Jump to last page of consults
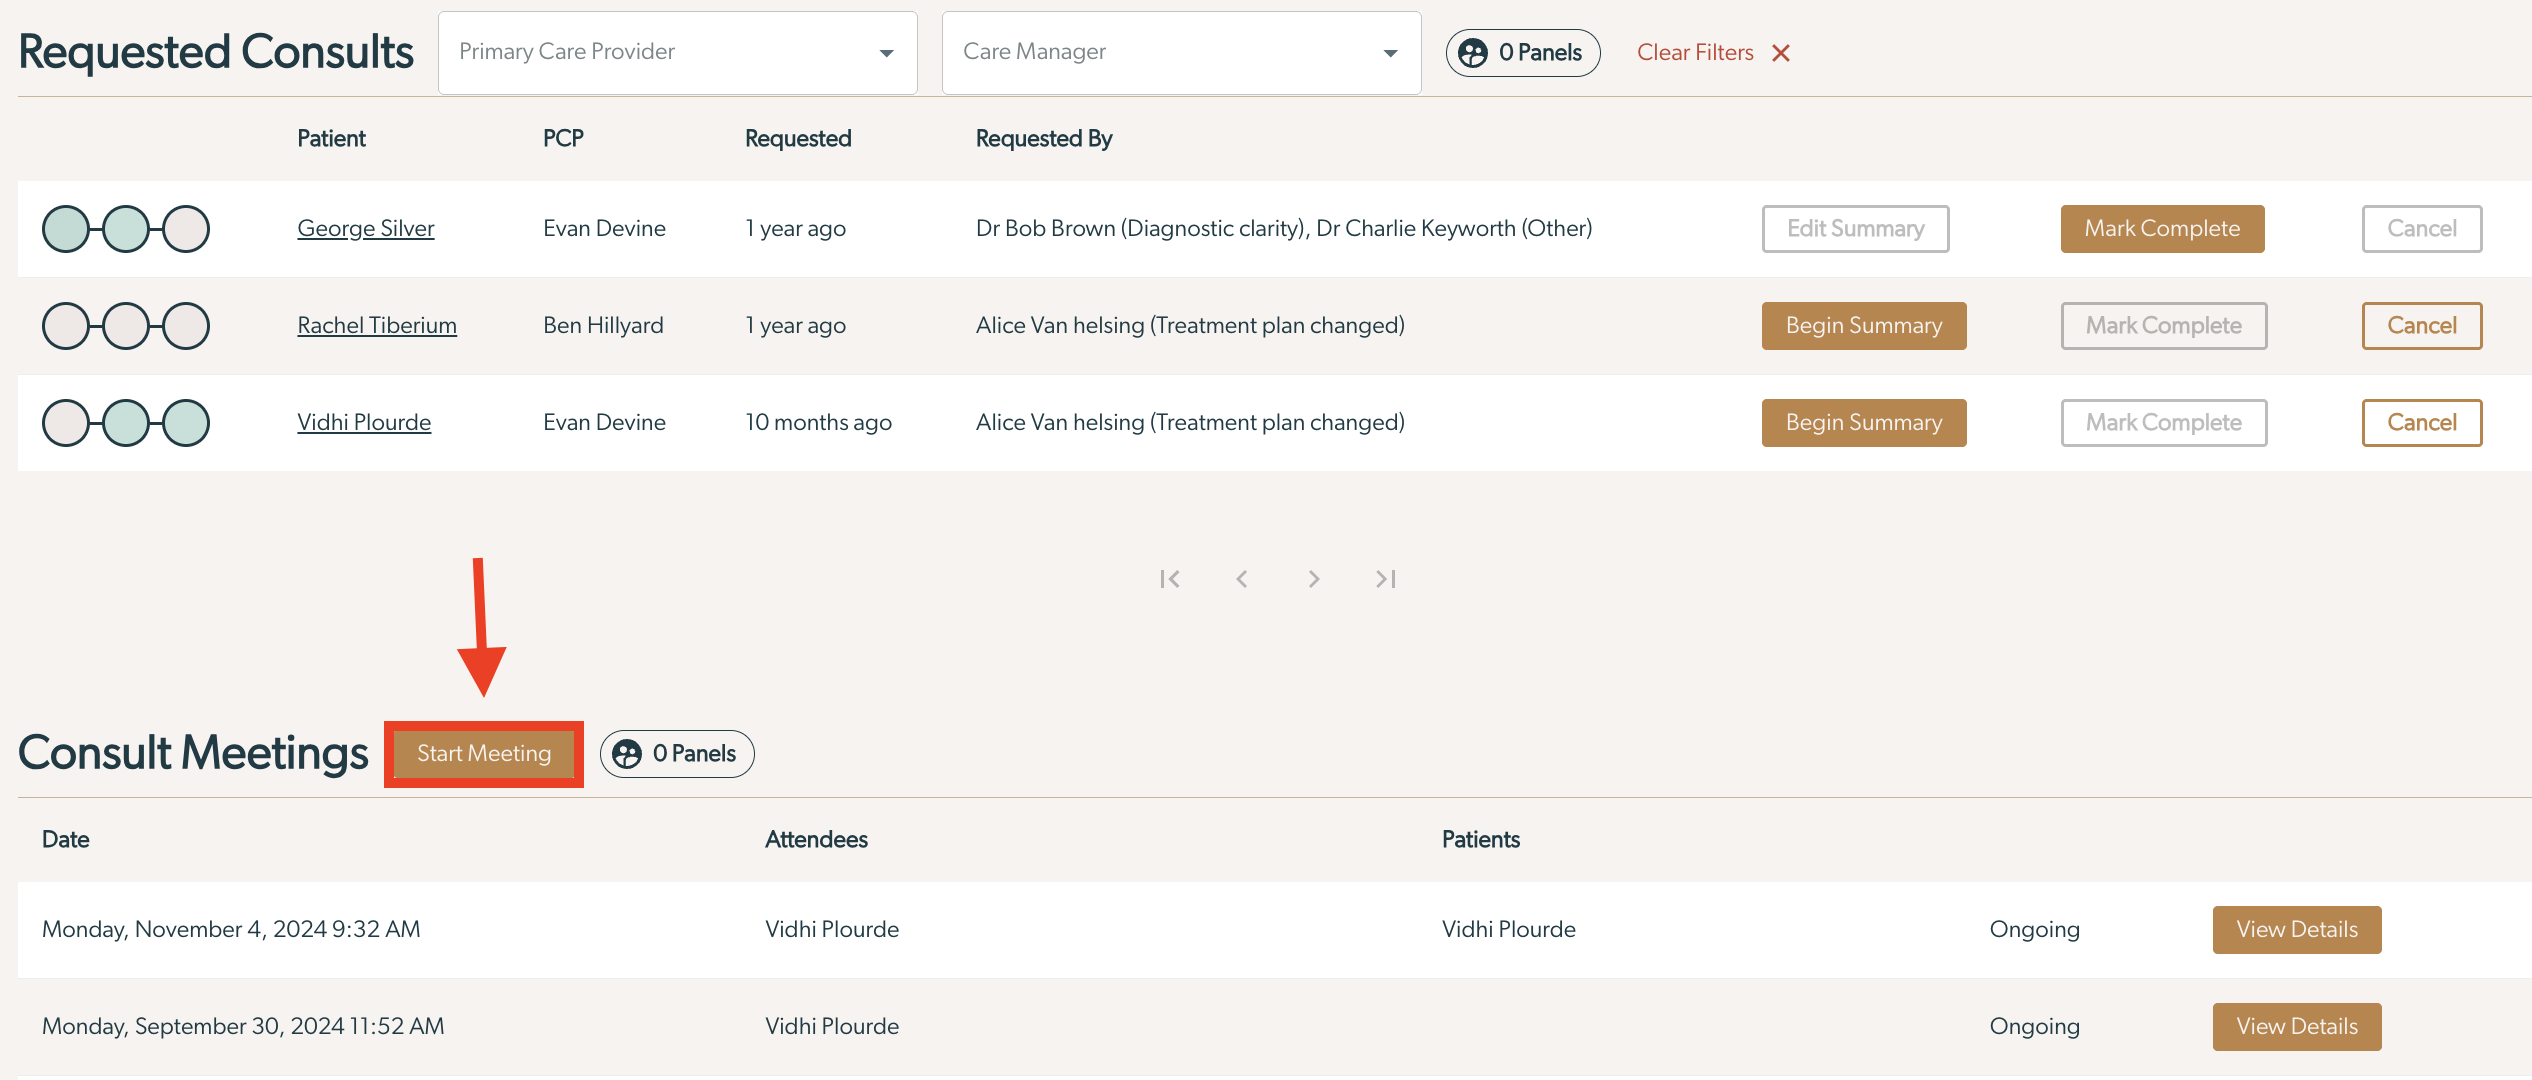 [x=1386, y=579]
